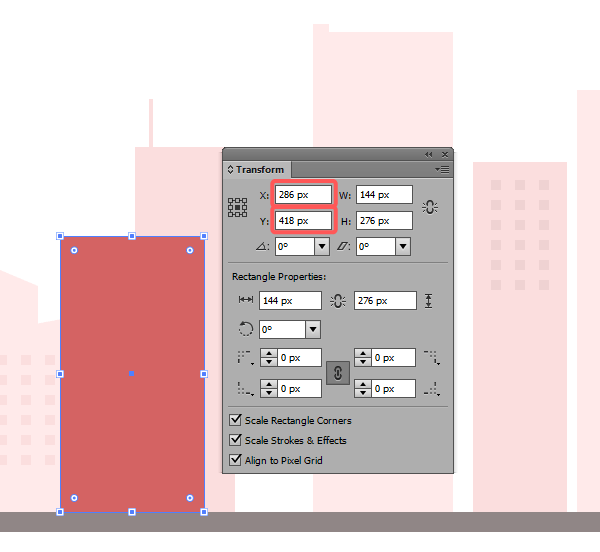
Task: Click the top-middle handle of the selected rectangle
Action: coord(132,236)
